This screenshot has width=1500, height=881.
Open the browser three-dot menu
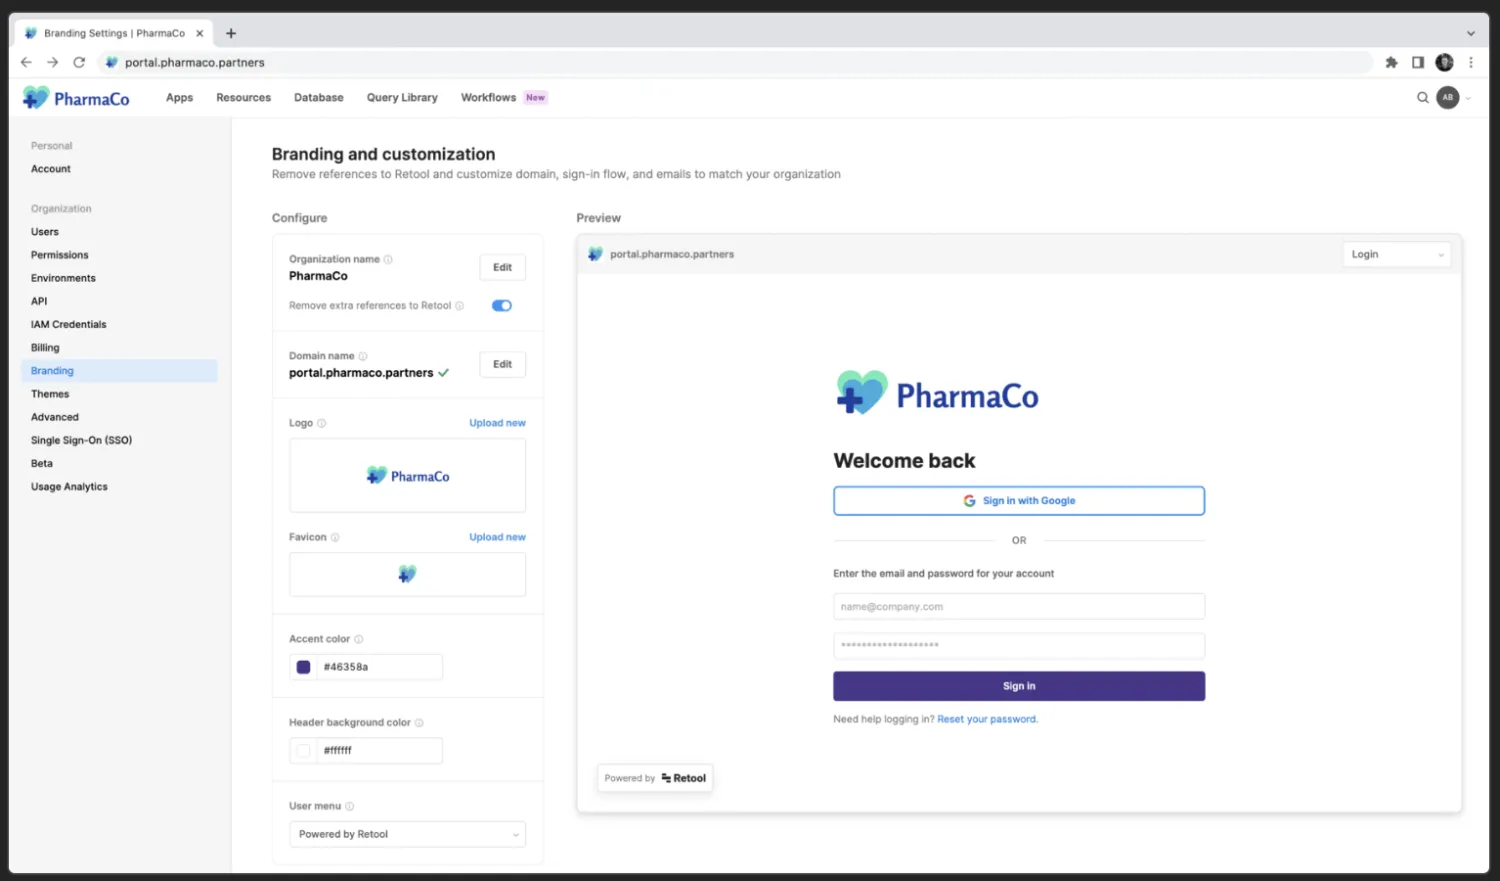(x=1471, y=62)
